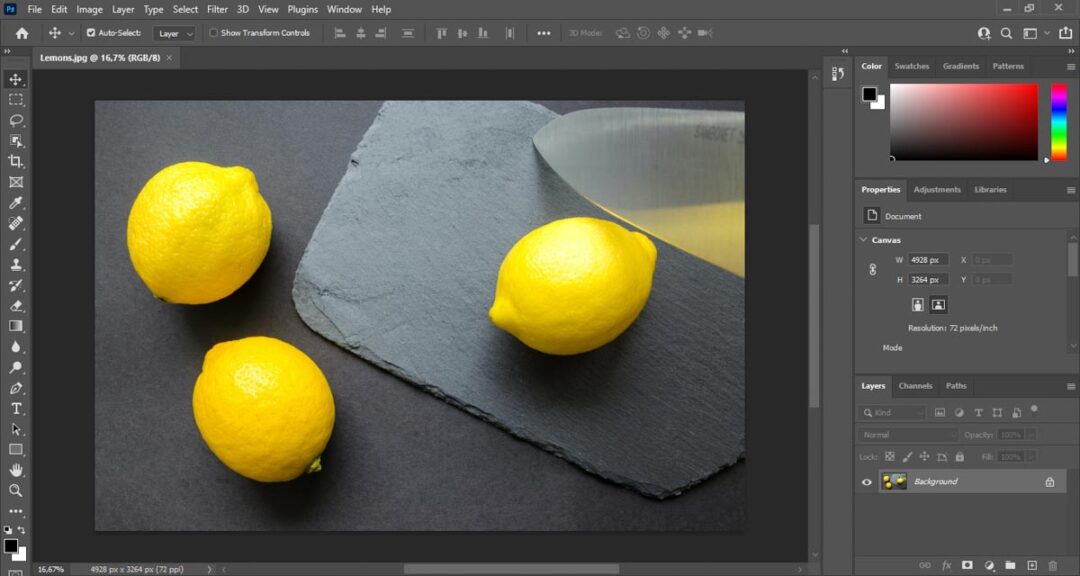1080x576 pixels.
Task: Select the Lasso tool in the toolbar
Action: pyautogui.click(x=15, y=120)
